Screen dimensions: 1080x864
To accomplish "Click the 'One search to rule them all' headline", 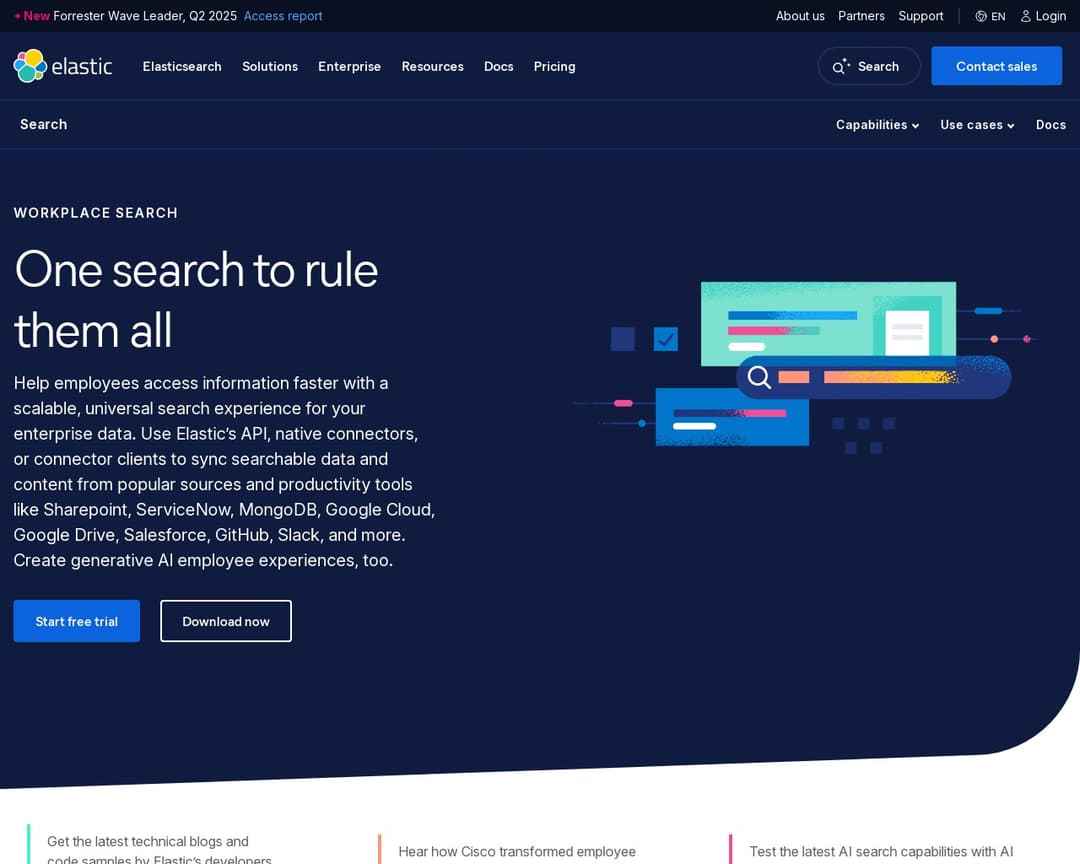I will click(196, 299).
